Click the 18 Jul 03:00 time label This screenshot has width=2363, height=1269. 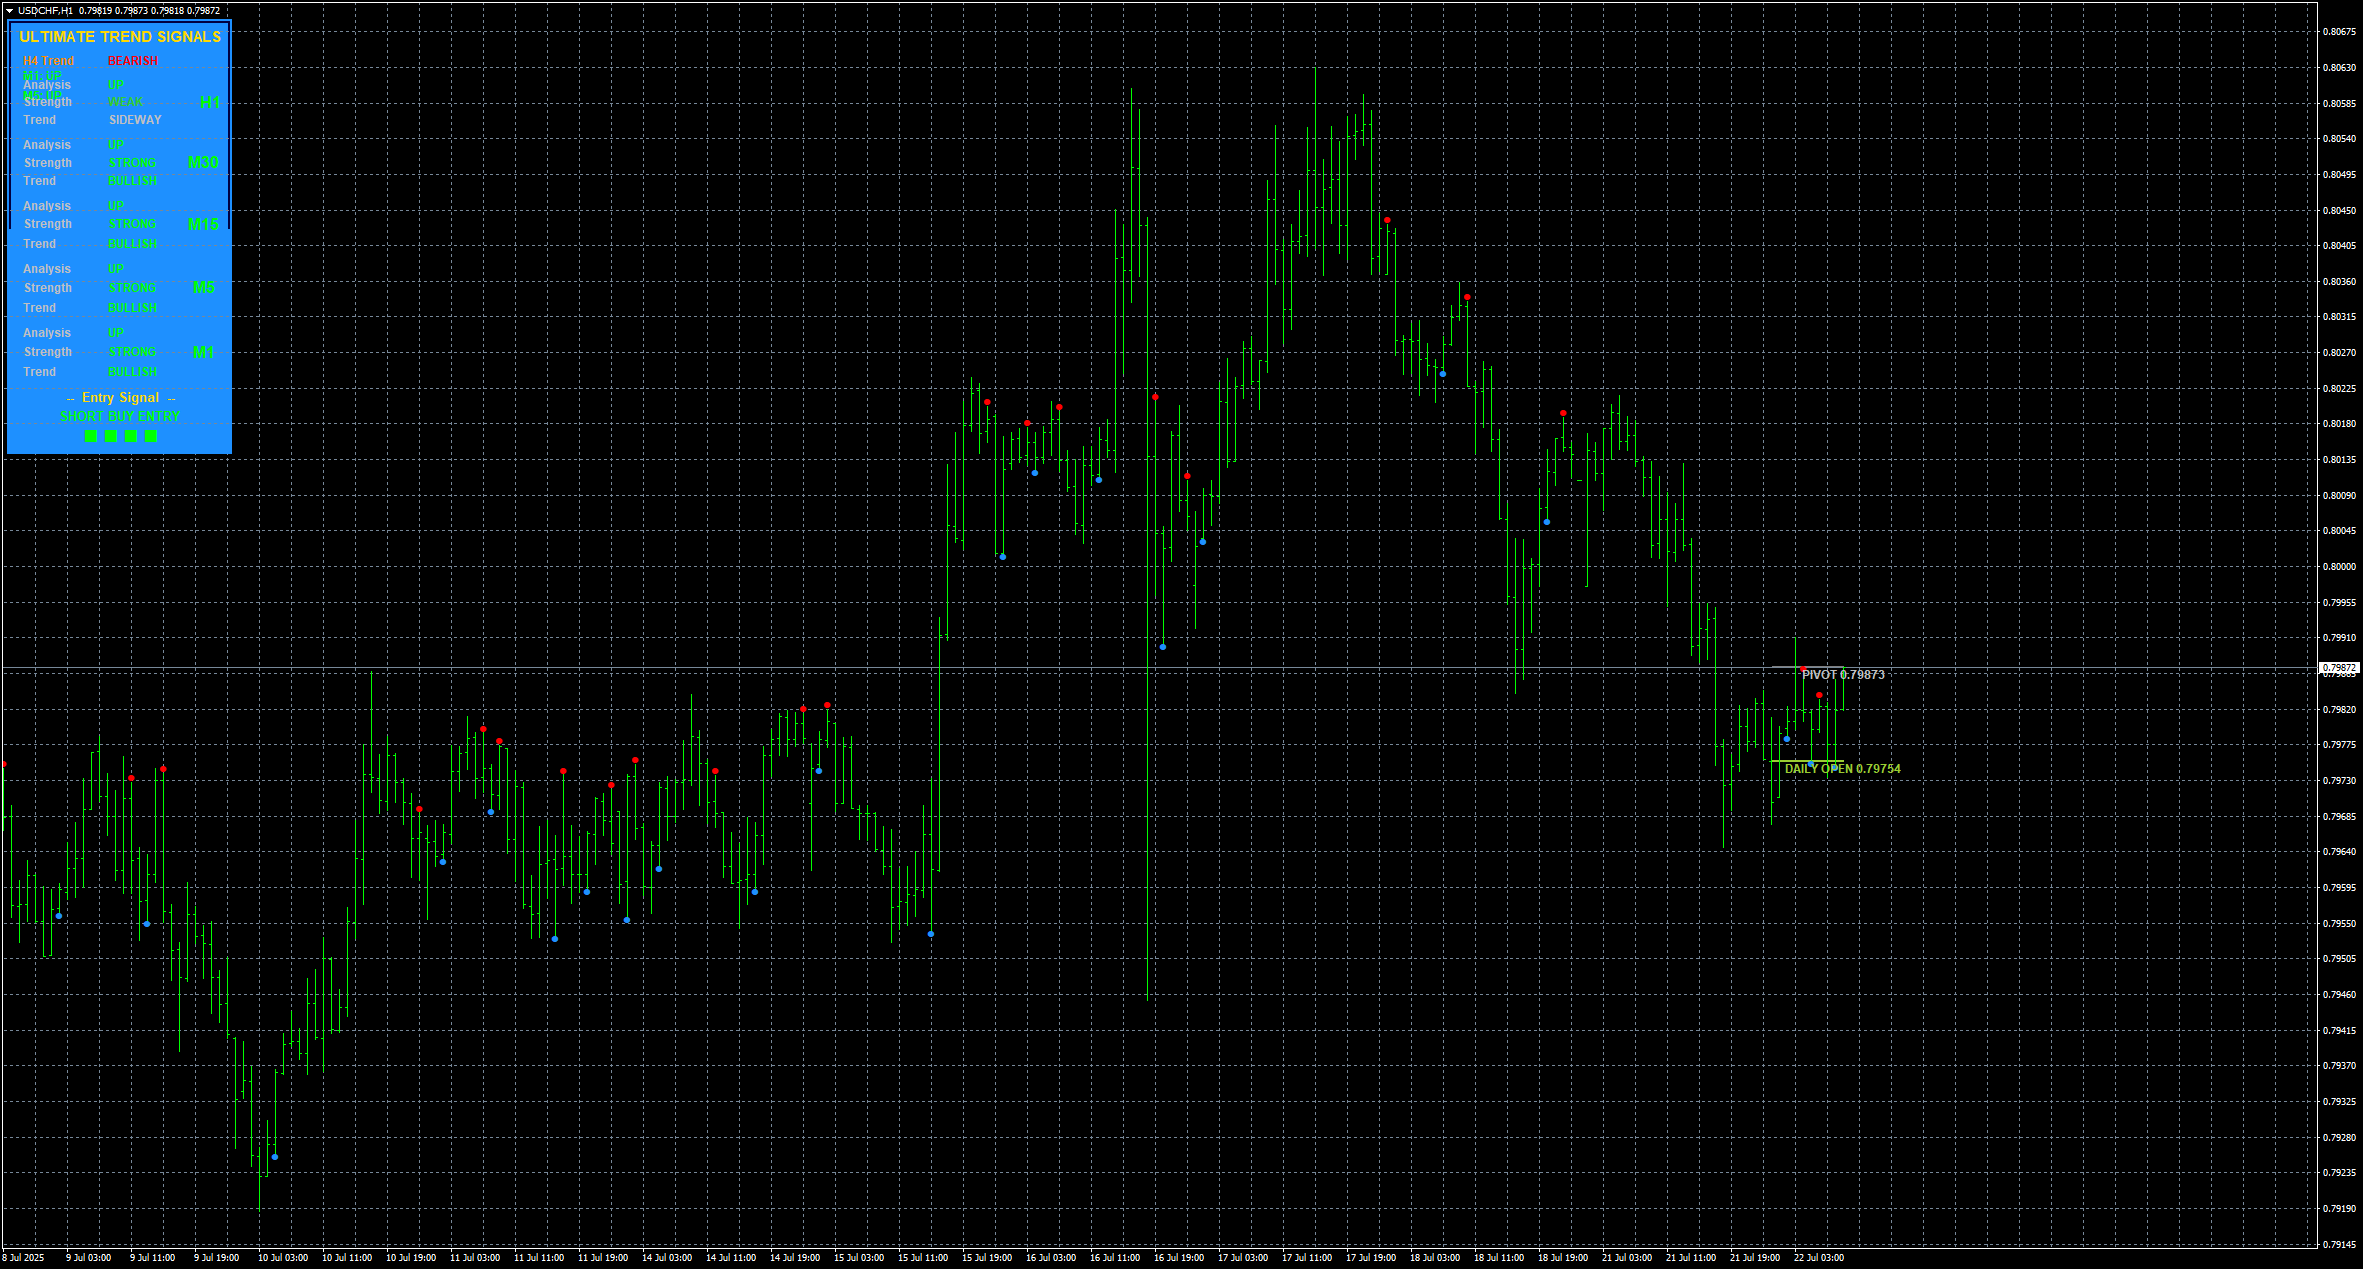1435,1258
